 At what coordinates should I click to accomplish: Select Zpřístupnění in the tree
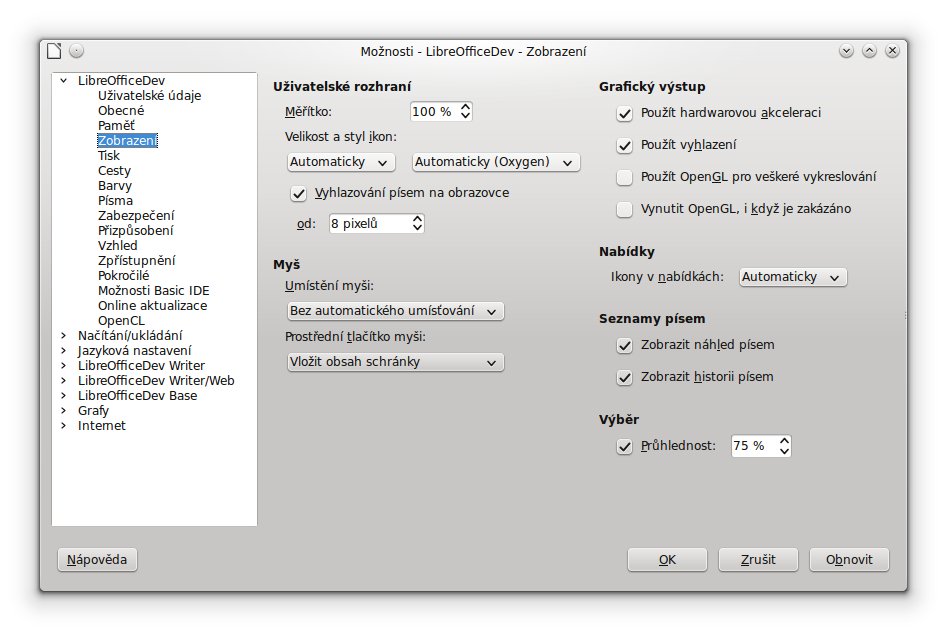136,260
